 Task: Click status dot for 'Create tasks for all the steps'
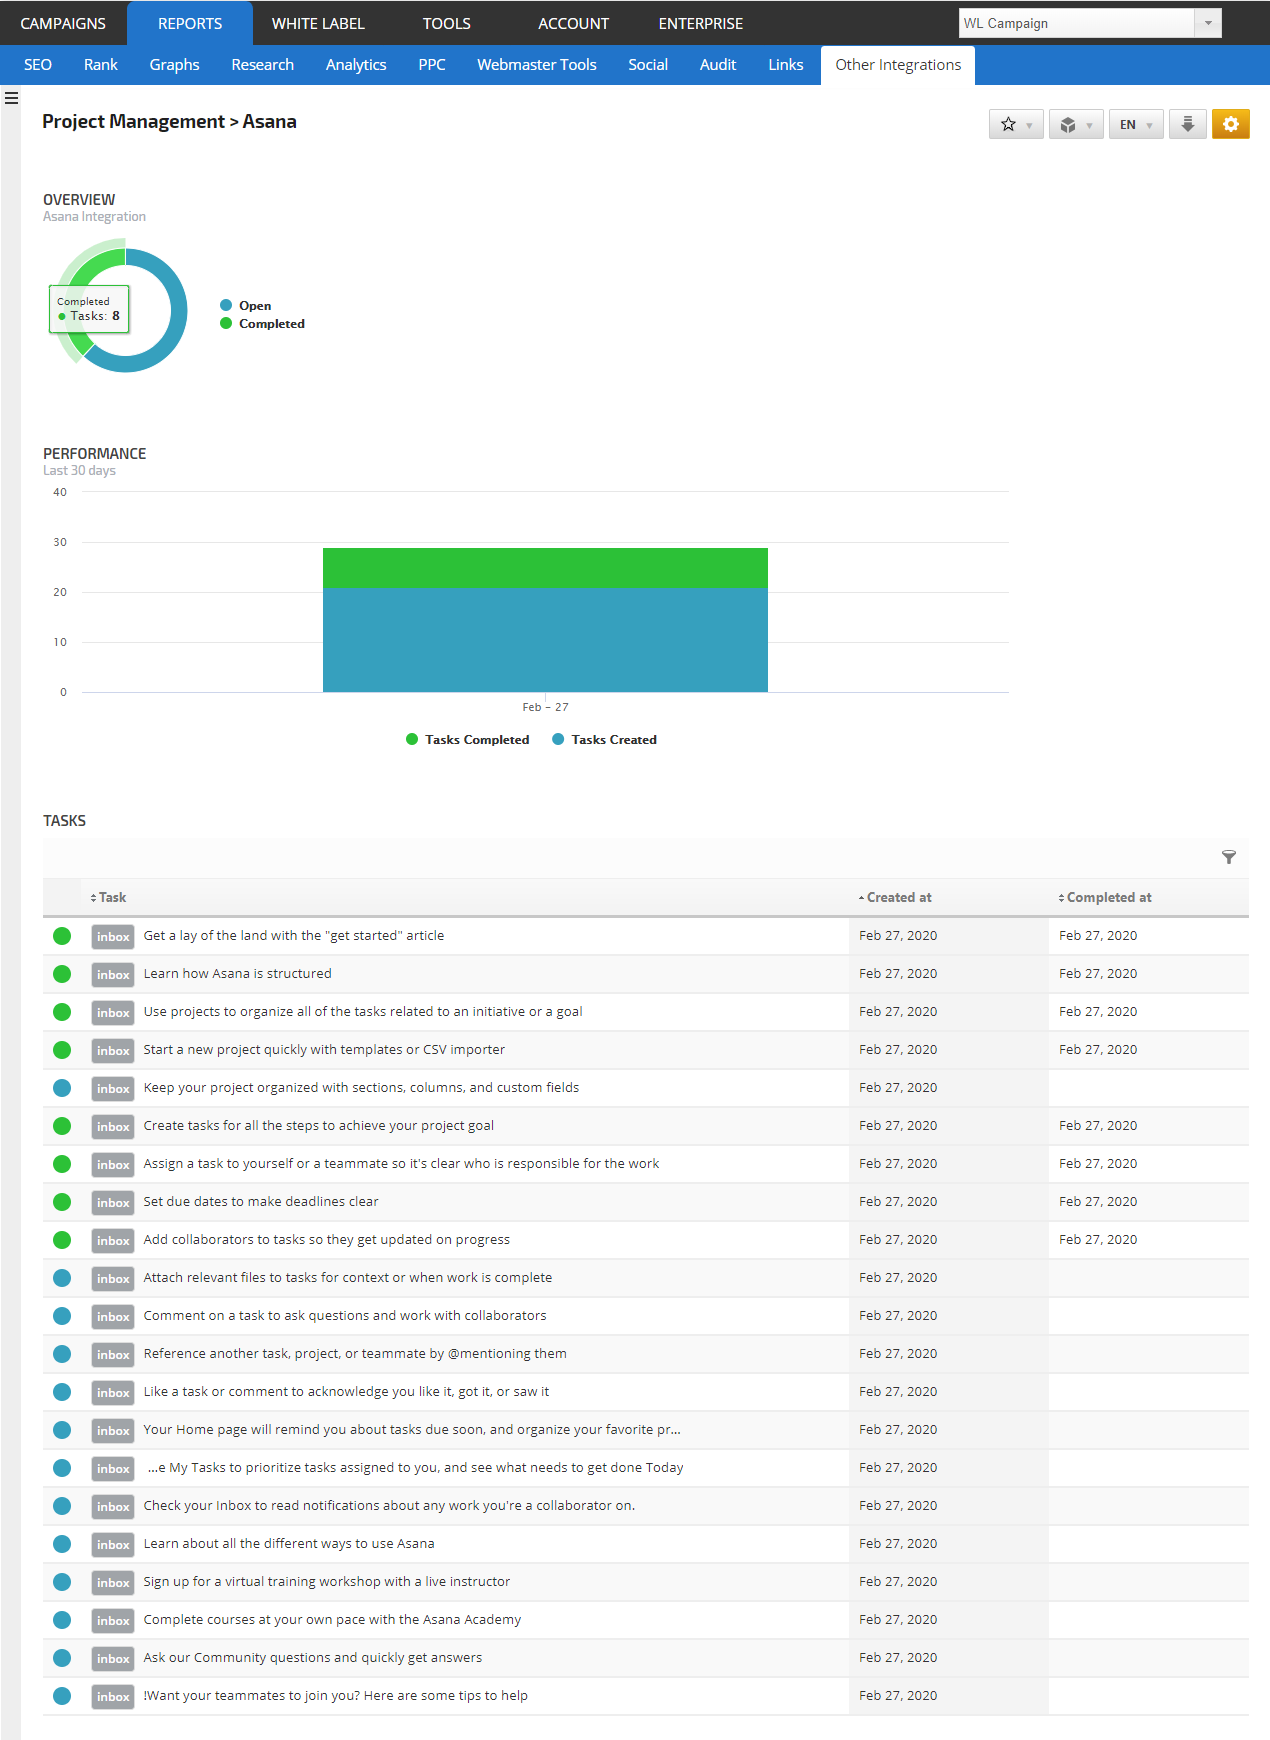coord(62,1126)
